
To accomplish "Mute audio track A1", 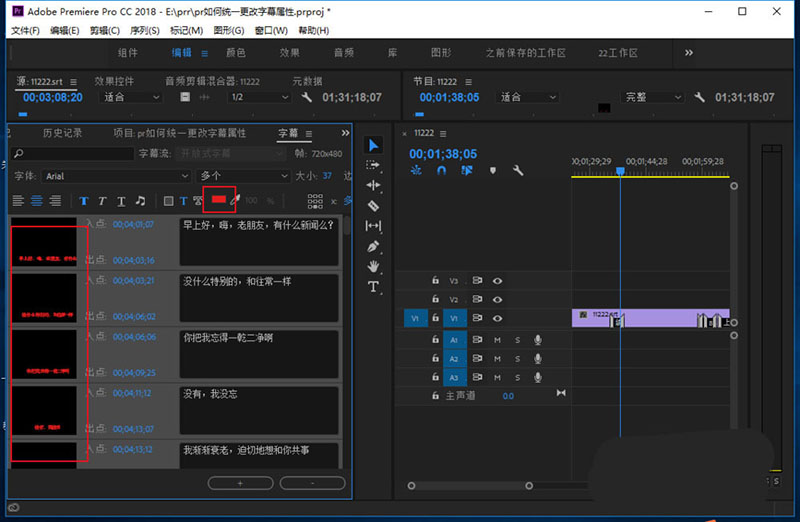I will pyautogui.click(x=497, y=339).
